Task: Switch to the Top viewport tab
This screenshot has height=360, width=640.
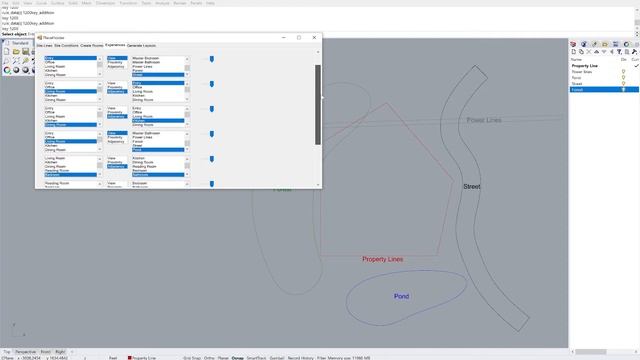Action: pos(7,351)
